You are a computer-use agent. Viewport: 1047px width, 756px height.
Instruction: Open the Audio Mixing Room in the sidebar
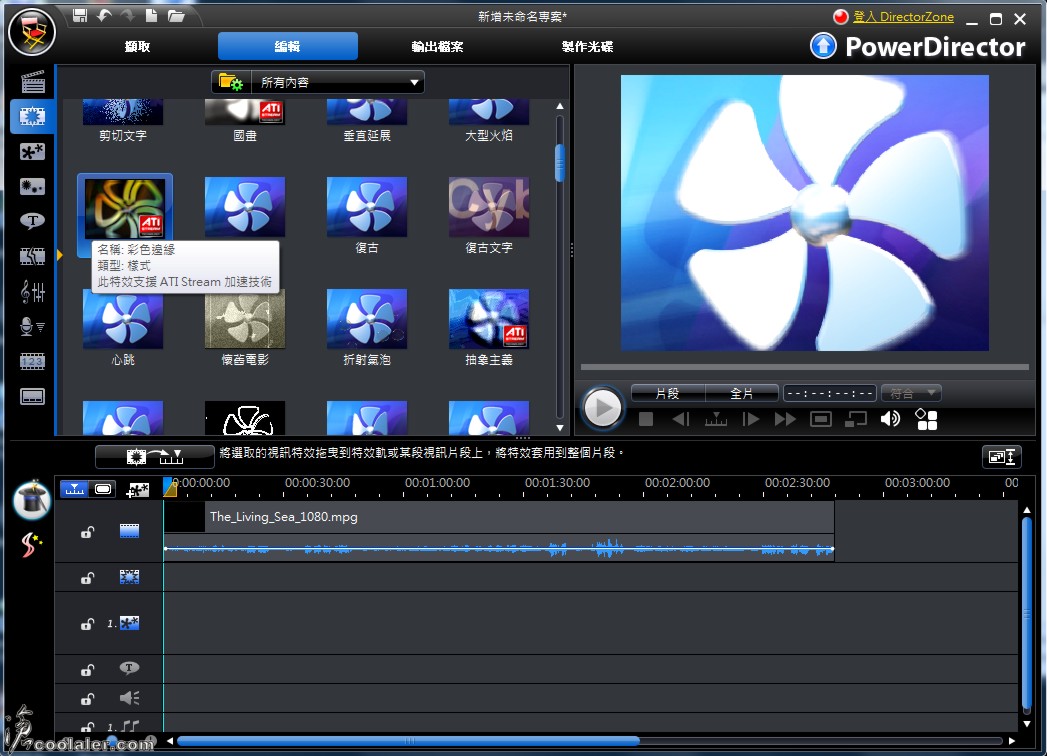pyautogui.click(x=32, y=291)
